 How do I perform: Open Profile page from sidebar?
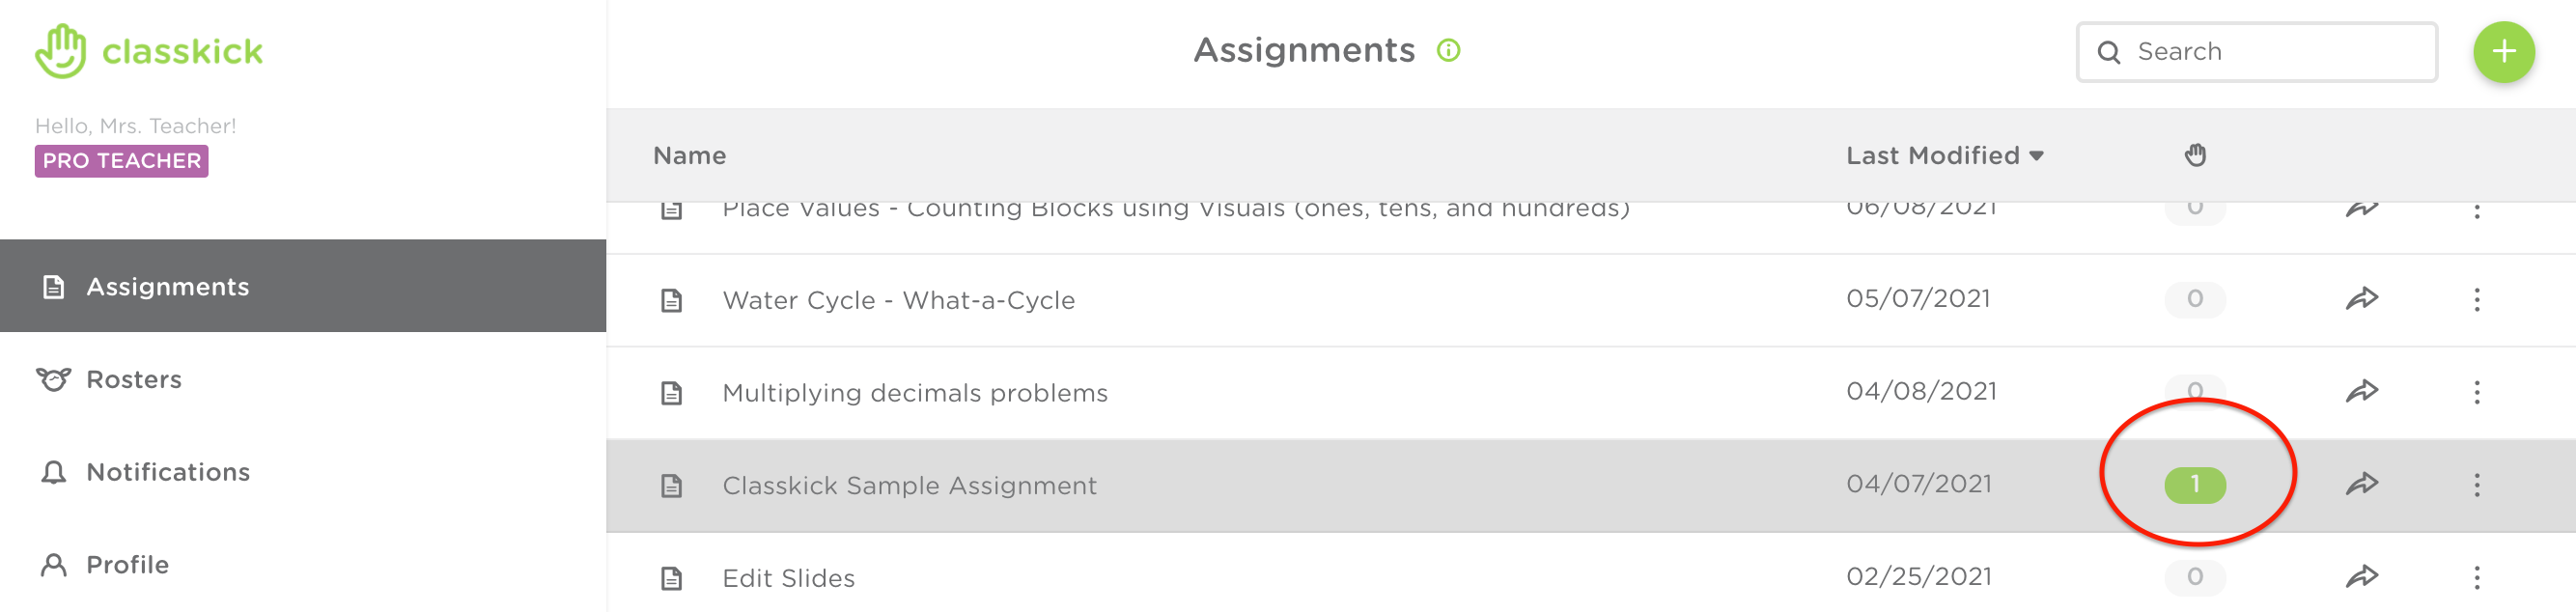pos(127,565)
